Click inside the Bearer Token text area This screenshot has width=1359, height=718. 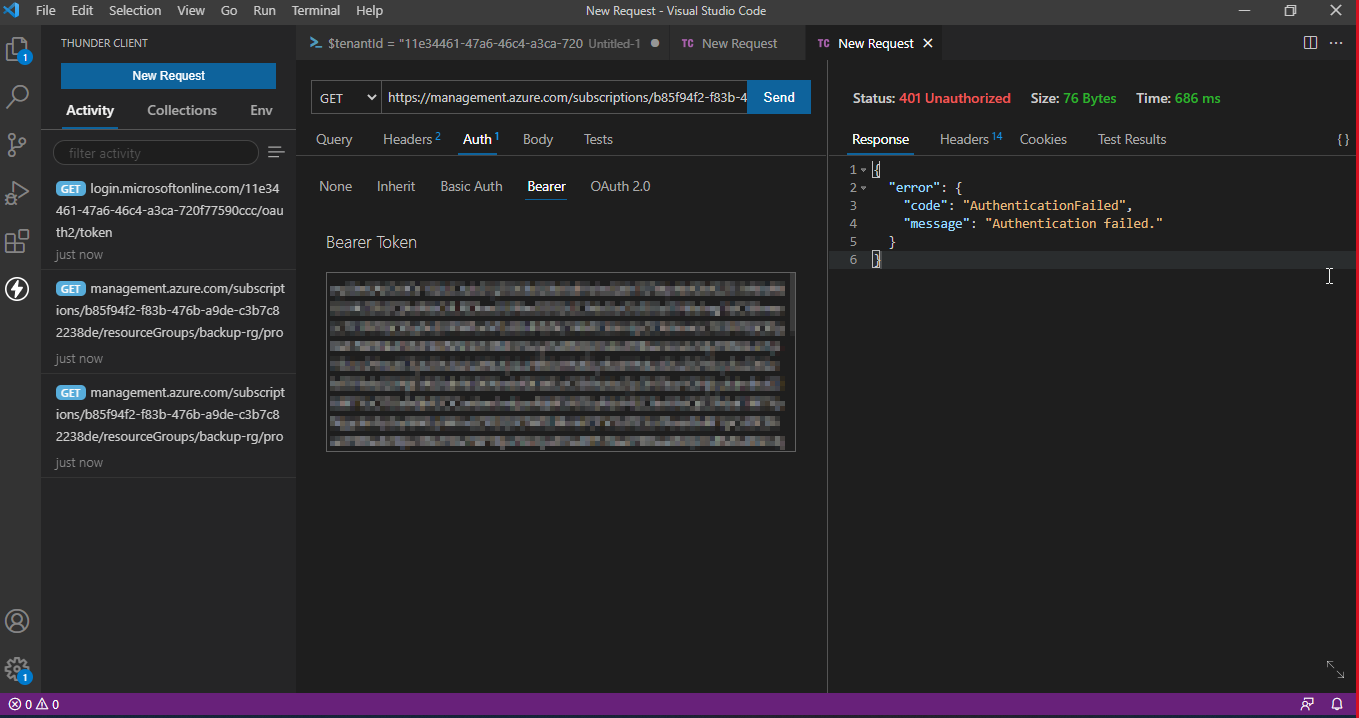pos(558,361)
